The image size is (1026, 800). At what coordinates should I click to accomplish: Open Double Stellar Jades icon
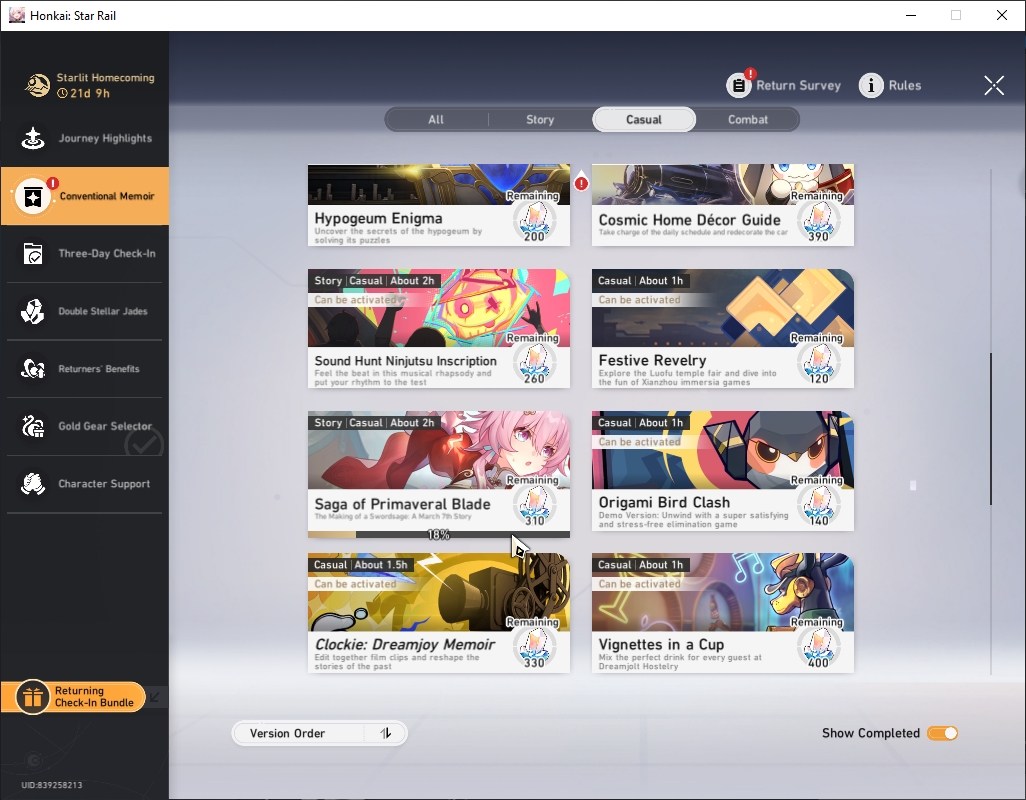click(33, 311)
